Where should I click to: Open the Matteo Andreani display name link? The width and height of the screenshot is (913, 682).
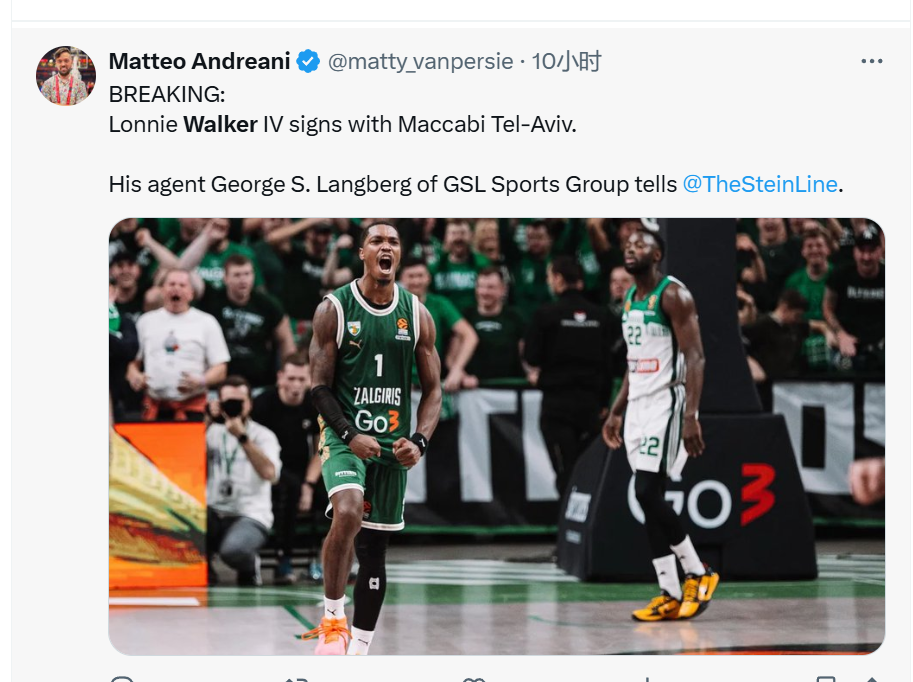coord(199,61)
